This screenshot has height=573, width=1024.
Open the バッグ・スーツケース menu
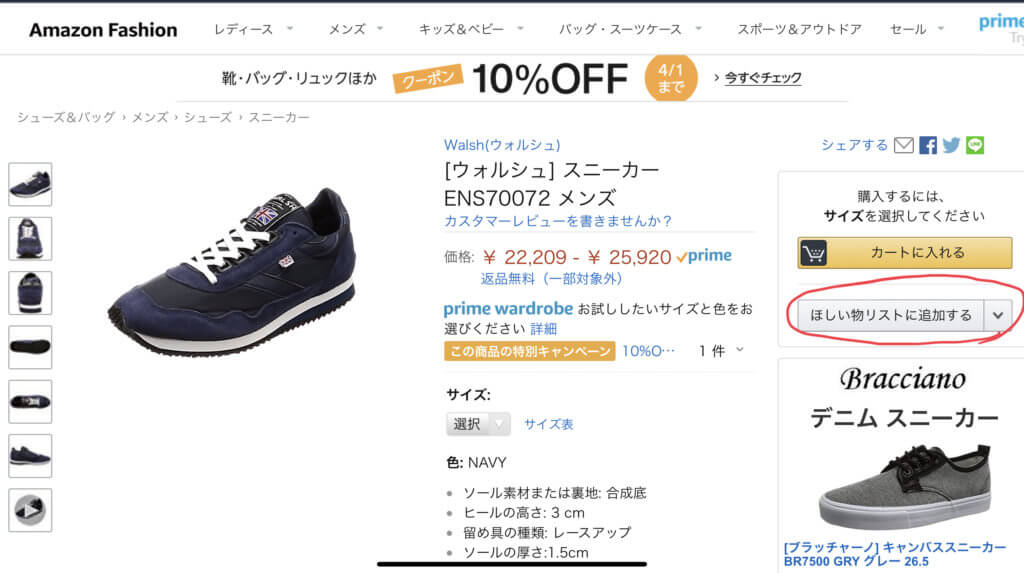(629, 30)
